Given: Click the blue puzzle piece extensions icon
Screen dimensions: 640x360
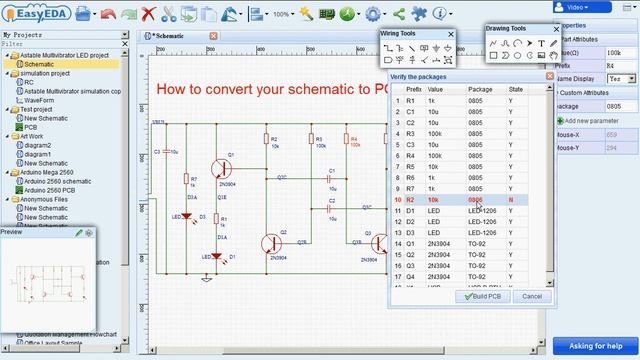Looking at the screenshot, I should tap(419, 14).
